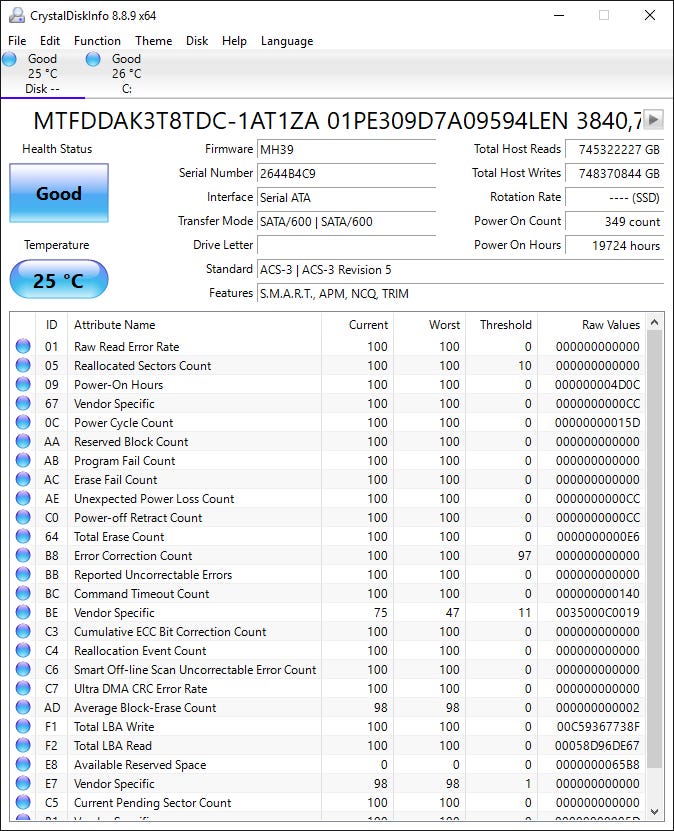Click the Serial Number field 2644B4C9
674x831 pixels.
(346, 173)
